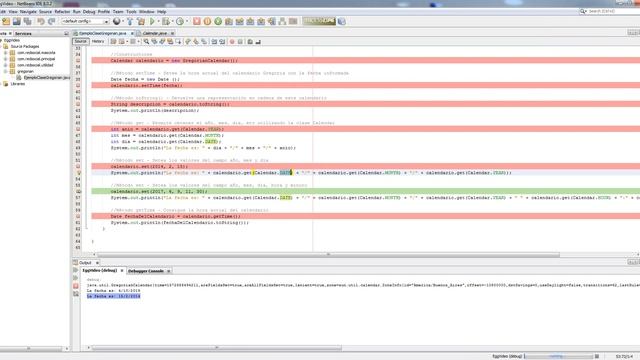Toggle breakpoint on the green current execution line
This screenshot has height=360, width=640.
[x=78, y=191]
